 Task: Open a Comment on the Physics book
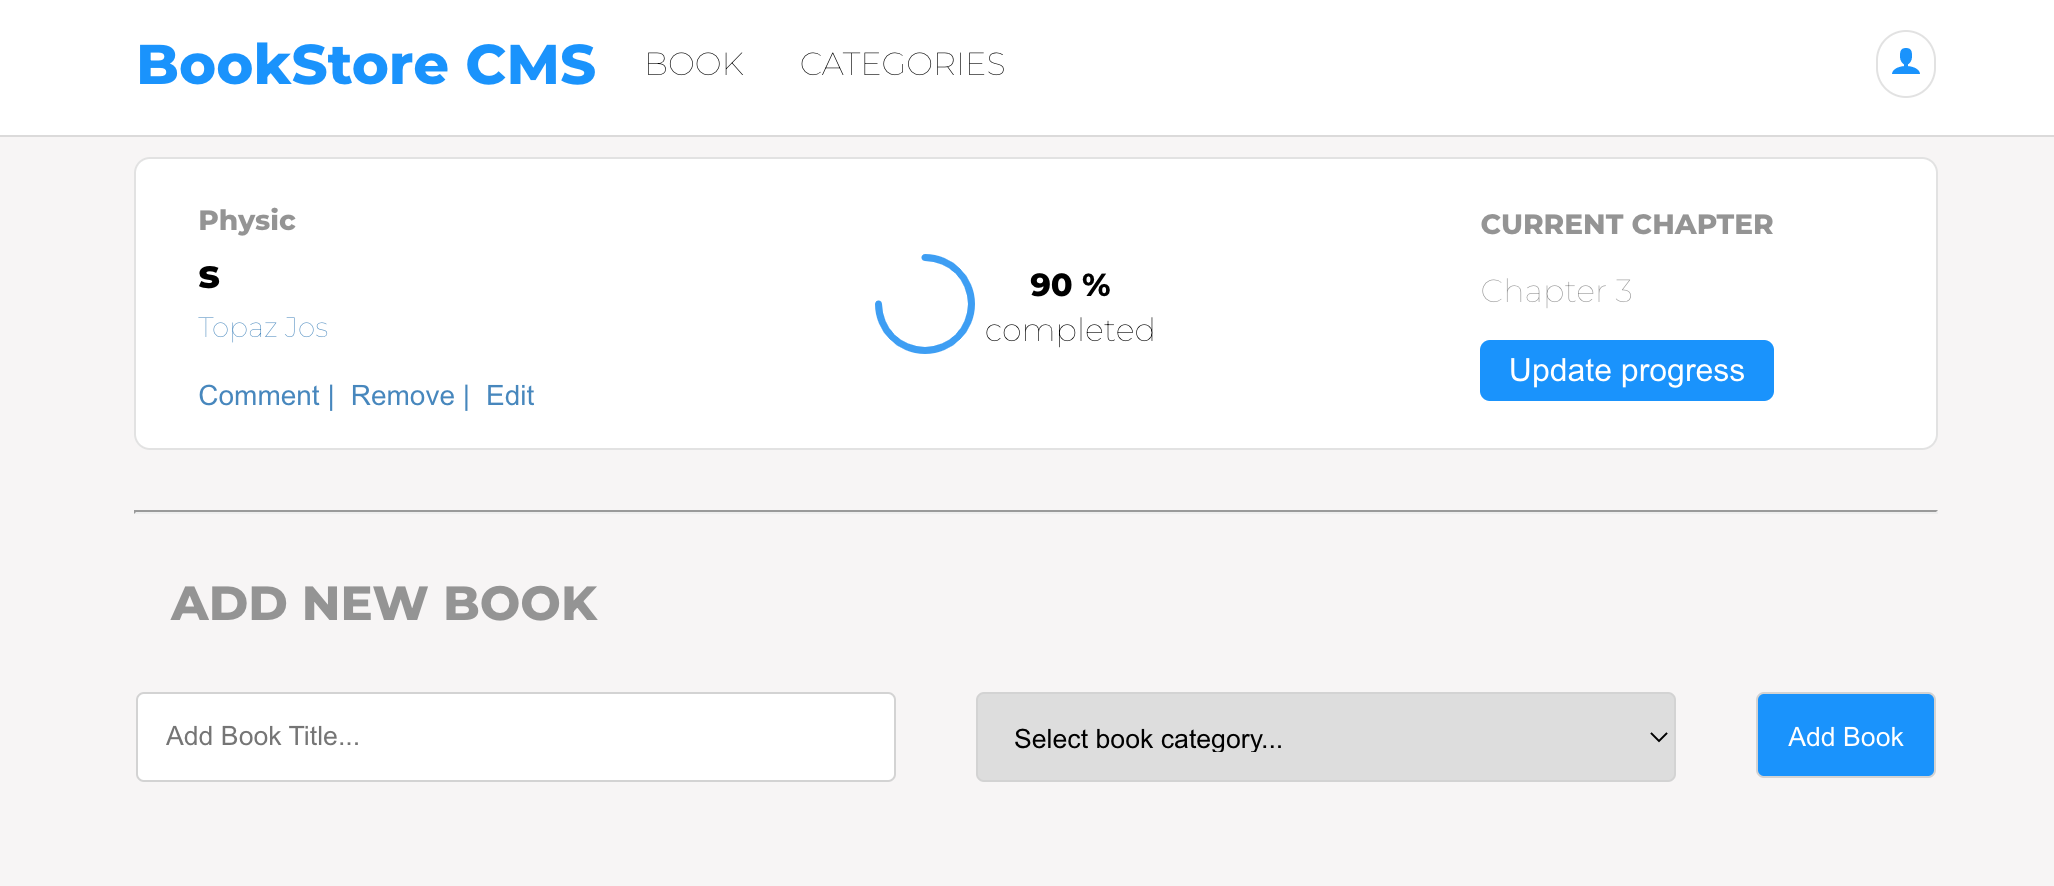(258, 395)
